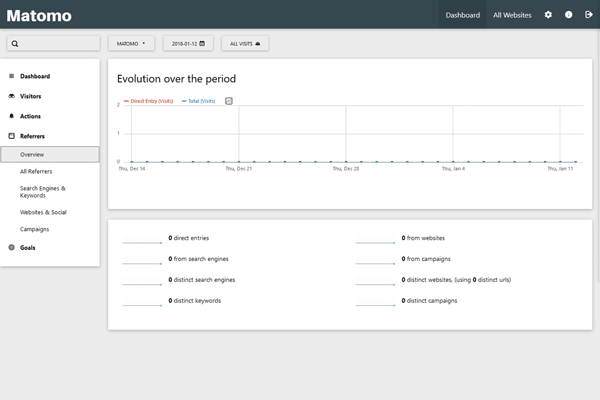Toggle the Direct Entry (Visits) legend series
This screenshot has width=600, height=400.
point(150,101)
